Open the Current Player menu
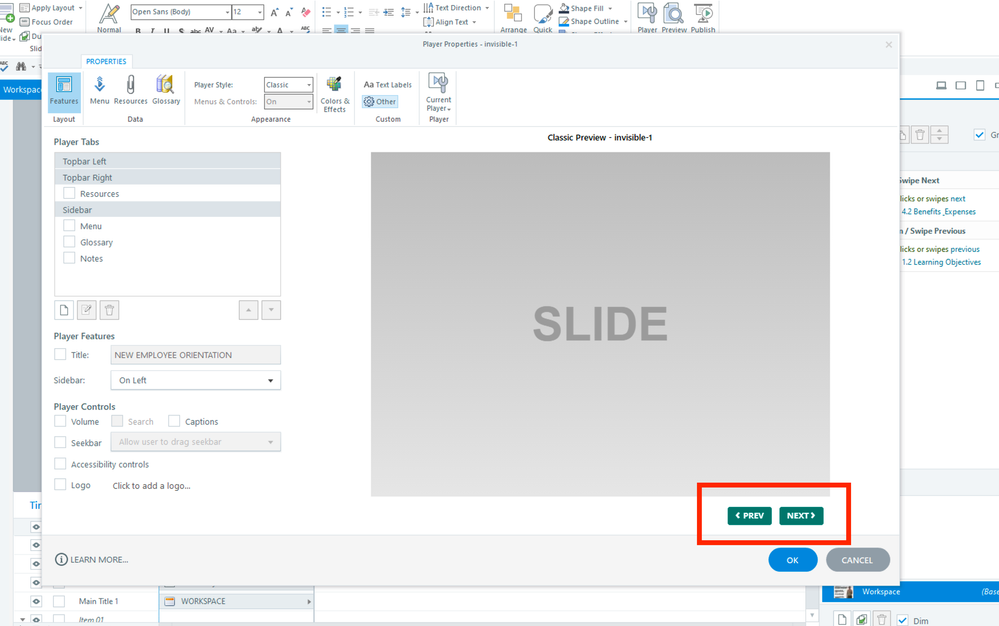This screenshot has height=626, width=999. coord(438,92)
